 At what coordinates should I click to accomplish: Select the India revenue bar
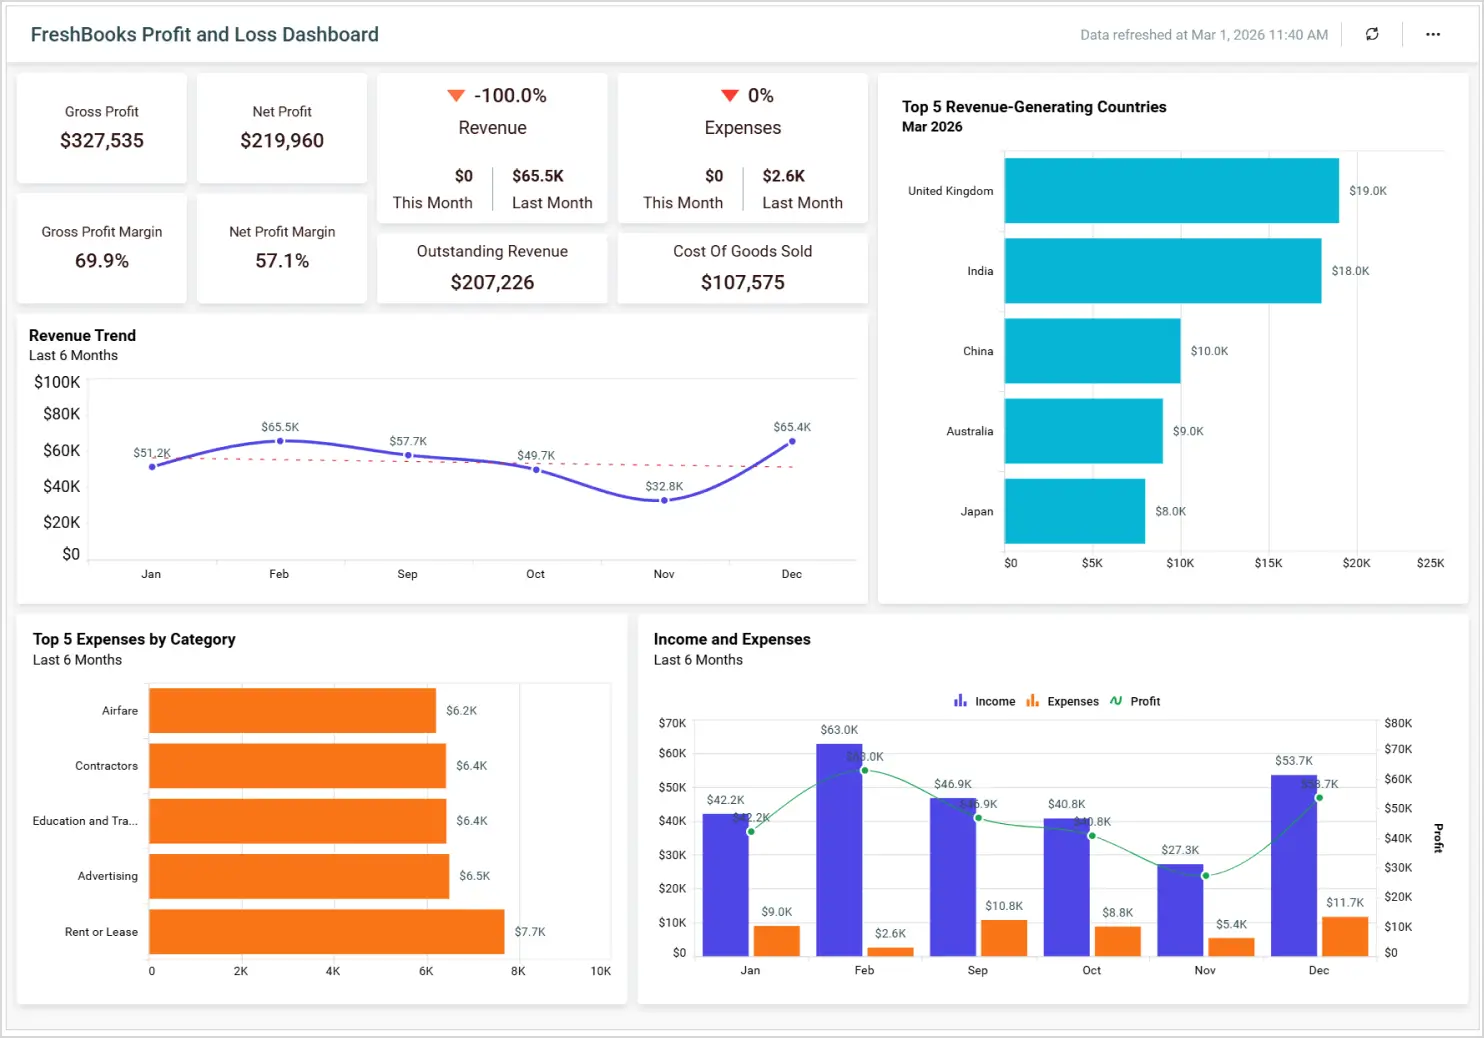(1163, 271)
